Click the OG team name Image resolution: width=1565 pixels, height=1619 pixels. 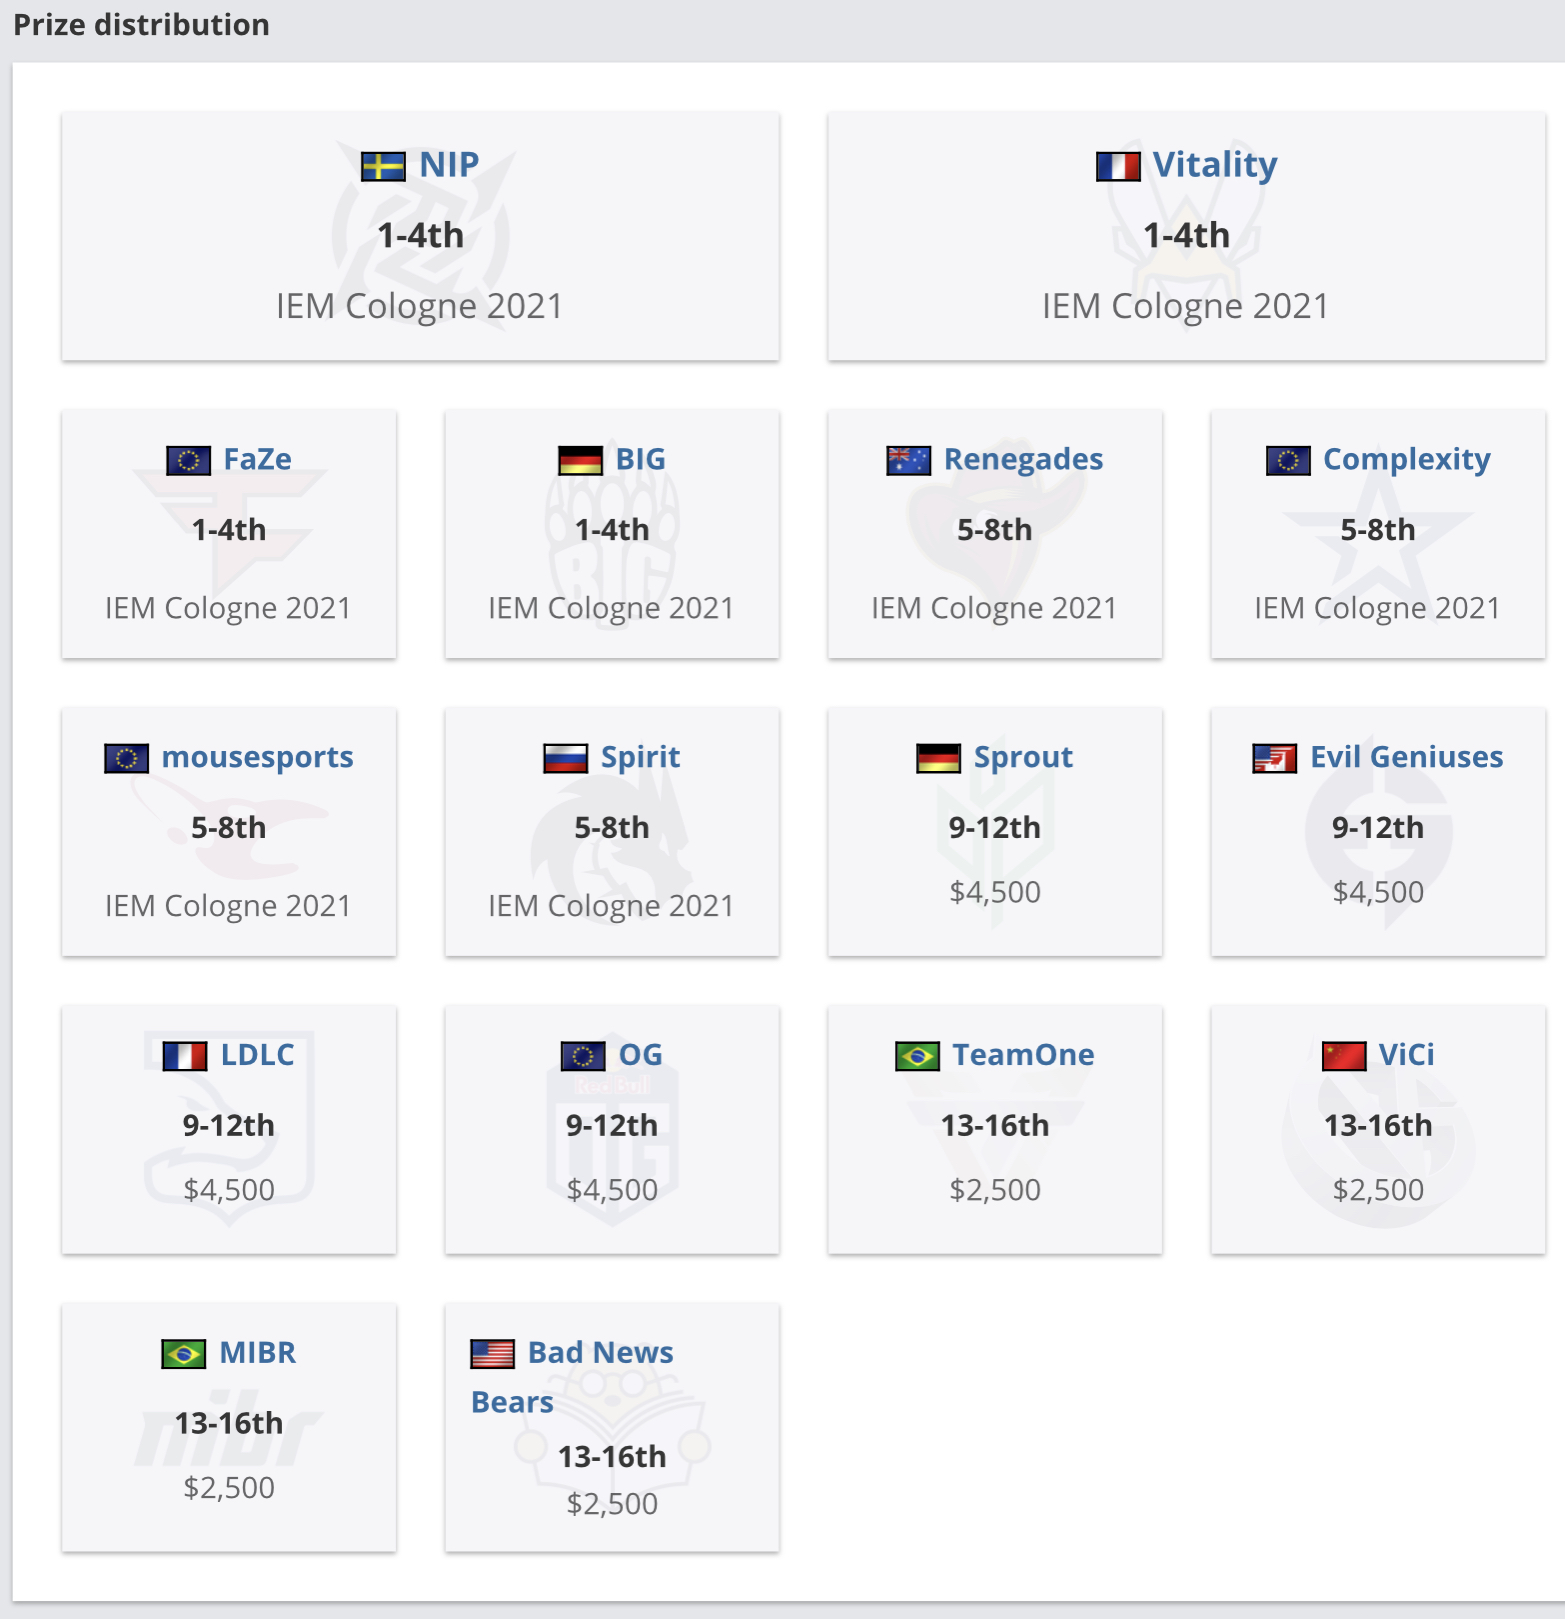click(x=640, y=1055)
